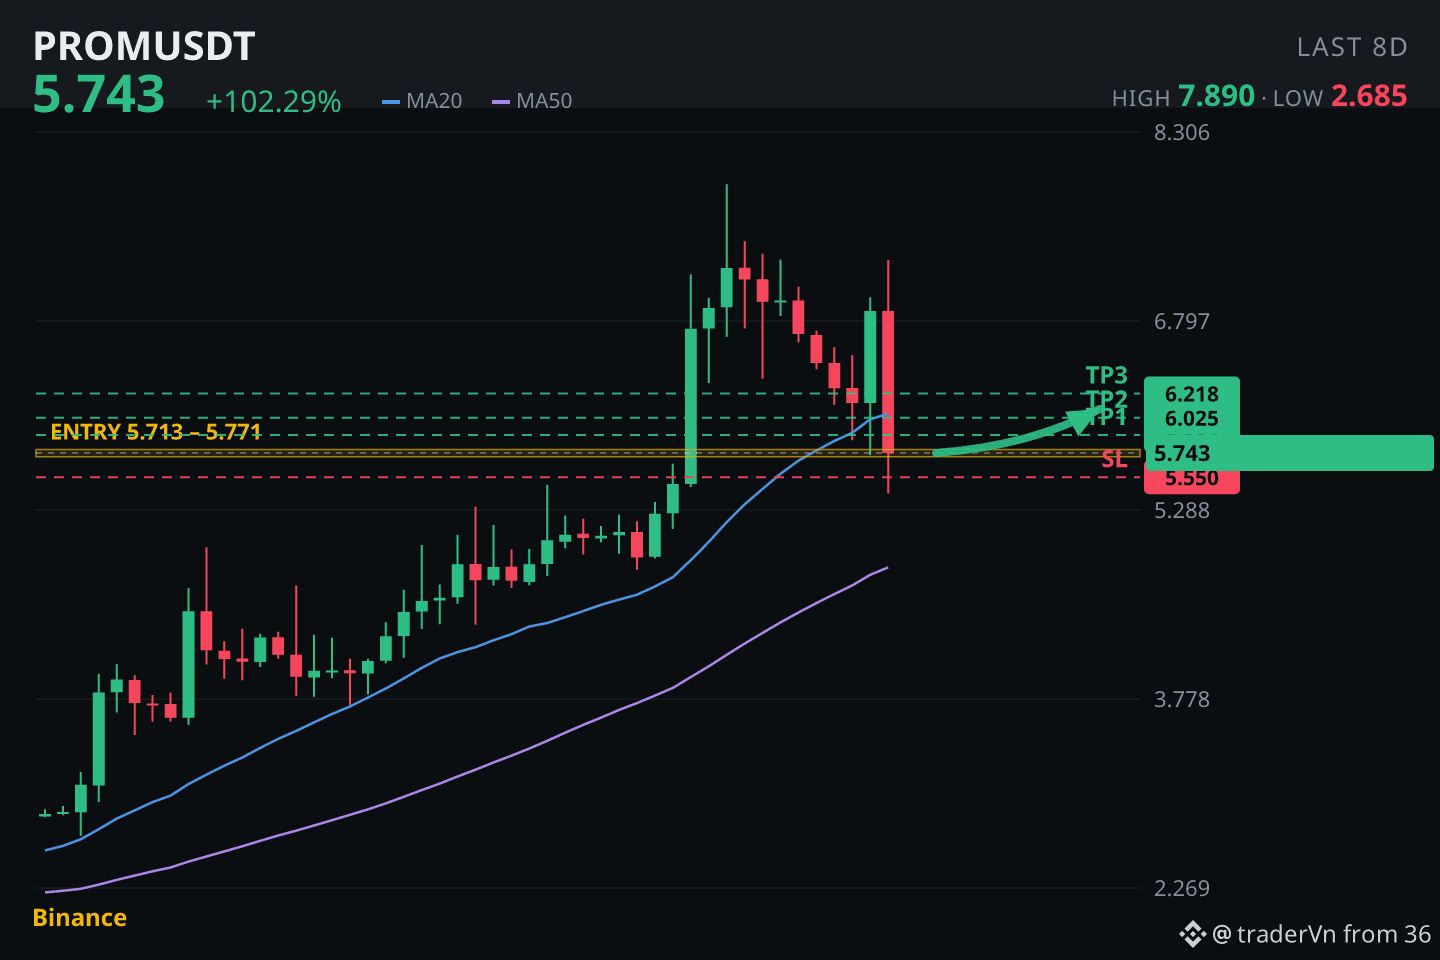The width and height of the screenshot is (1440, 960).
Task: Click the LAST 8D timeframe label
Action: (x=1352, y=47)
